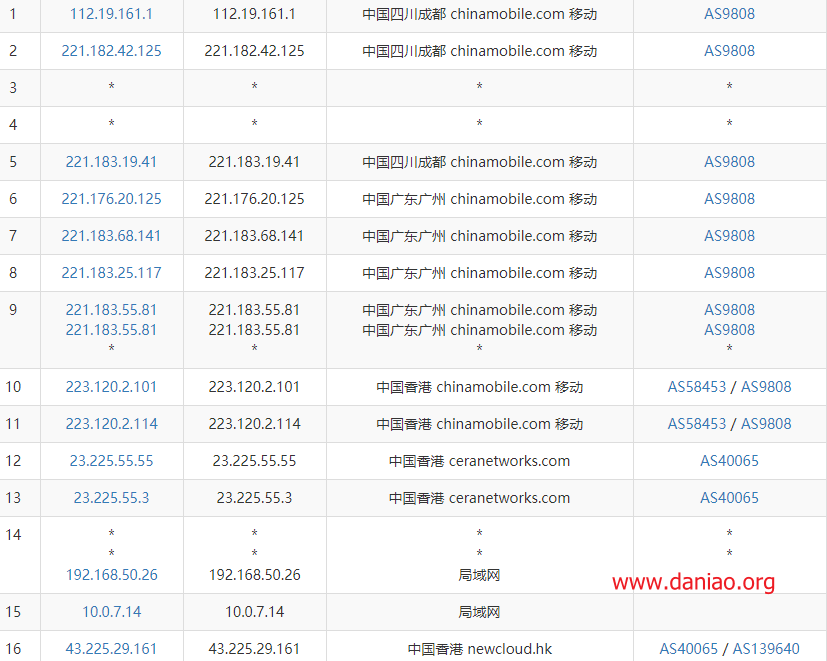Select plain text 221.176.20.125 in hop 6
The width and height of the screenshot is (827, 661).
pos(254,199)
